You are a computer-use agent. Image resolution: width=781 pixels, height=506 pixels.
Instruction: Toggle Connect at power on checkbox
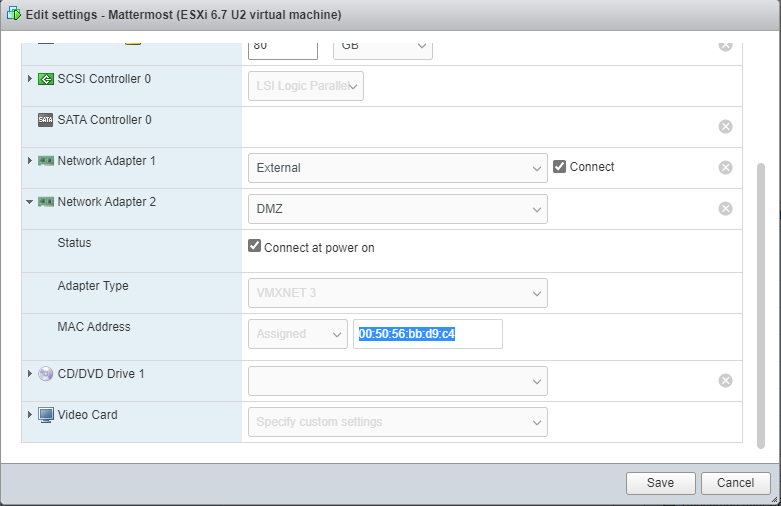coord(255,247)
